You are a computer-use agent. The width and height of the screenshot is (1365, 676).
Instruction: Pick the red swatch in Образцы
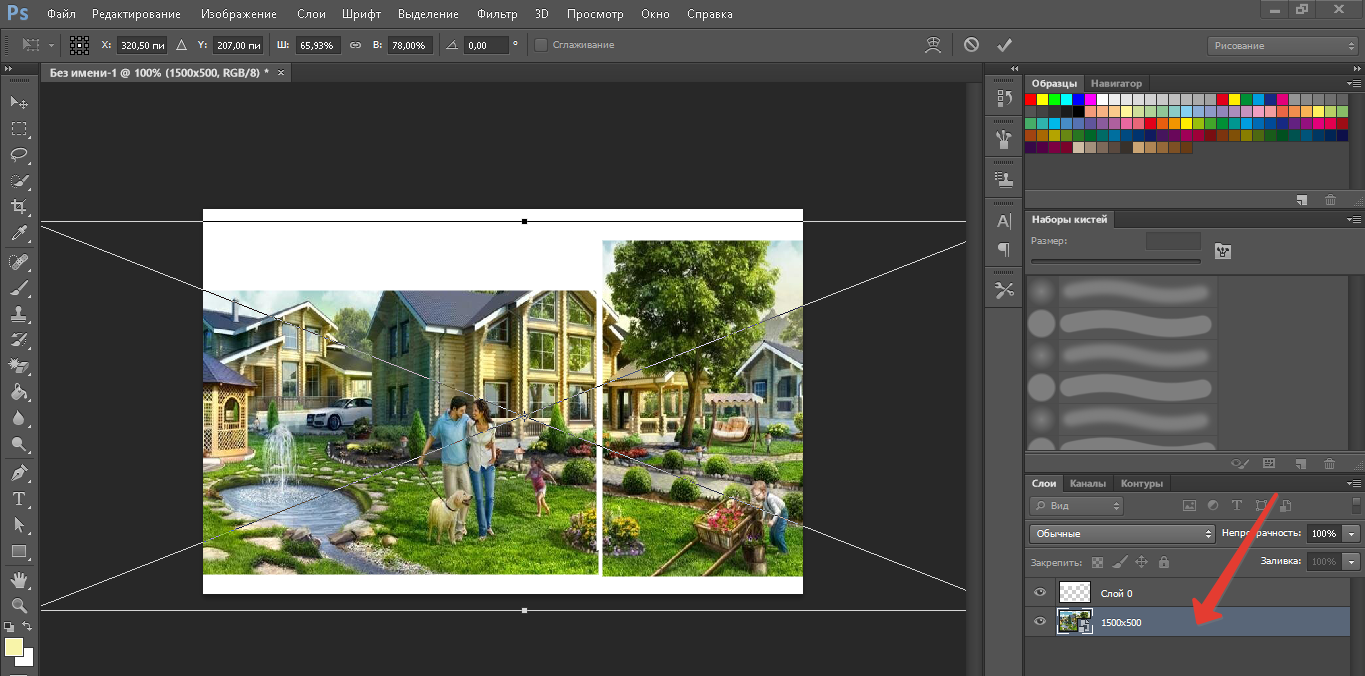1031,99
